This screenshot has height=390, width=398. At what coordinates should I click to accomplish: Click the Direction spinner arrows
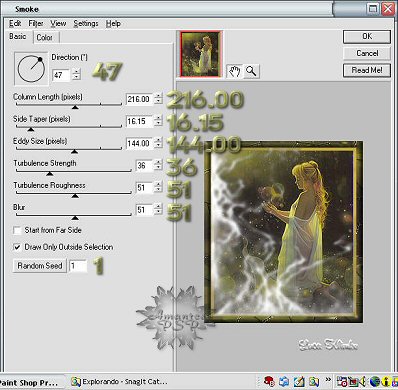[x=76, y=74]
